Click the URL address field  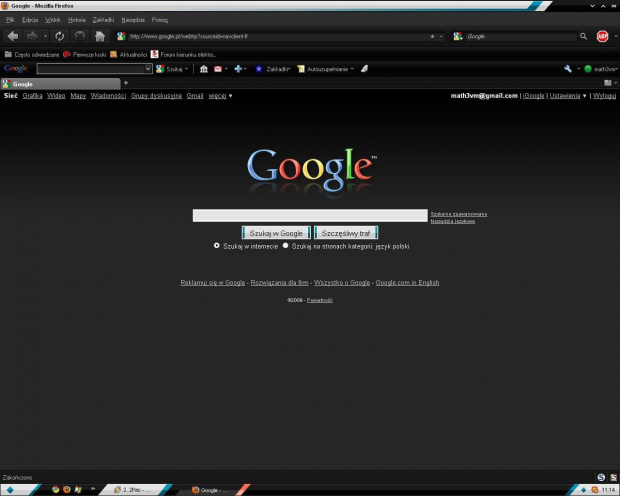pyautogui.click(x=278, y=36)
